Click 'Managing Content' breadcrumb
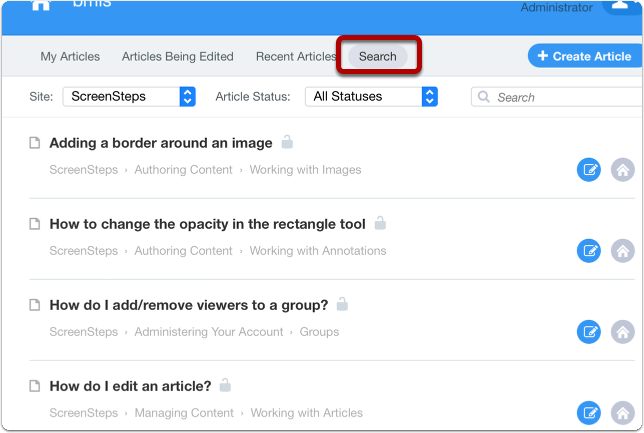 point(184,413)
